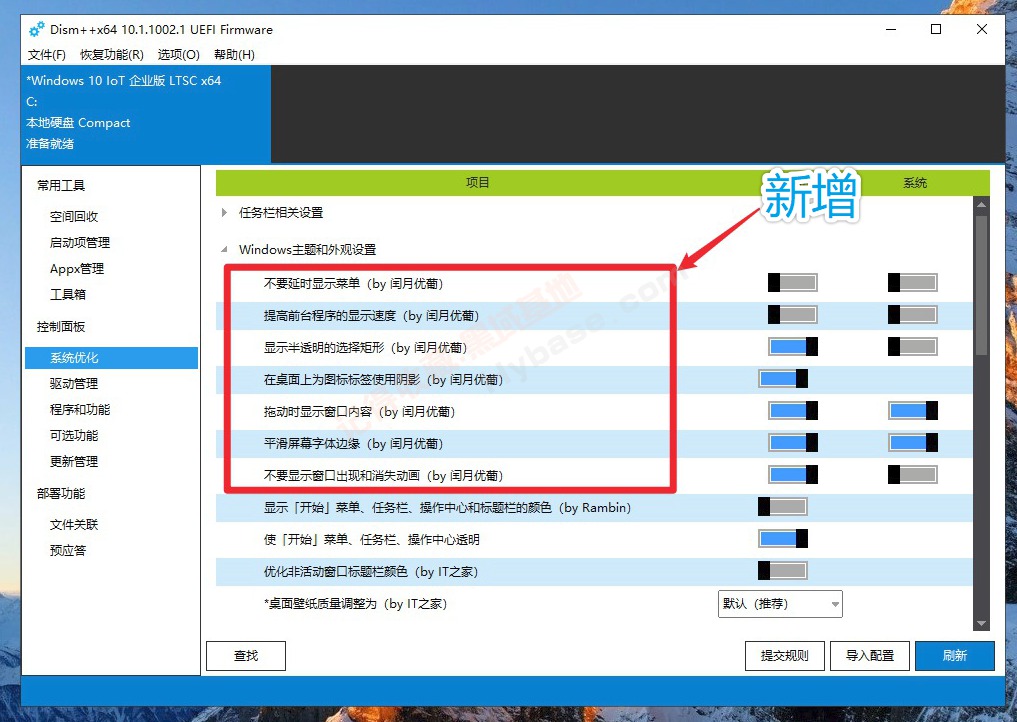Screen dimensions: 1017x722
Task: Disable 不要显示窗口出现和消失动画 in 项目 column
Action: pyautogui.click(x=793, y=474)
